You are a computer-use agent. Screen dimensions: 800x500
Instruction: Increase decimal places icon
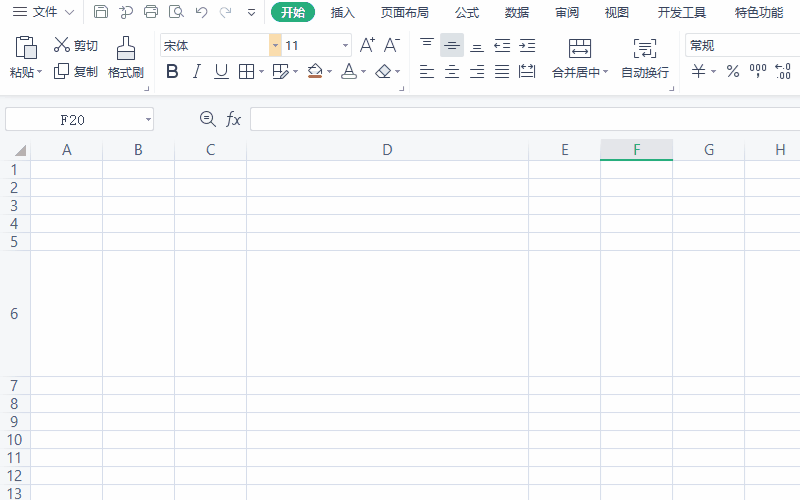(783, 71)
